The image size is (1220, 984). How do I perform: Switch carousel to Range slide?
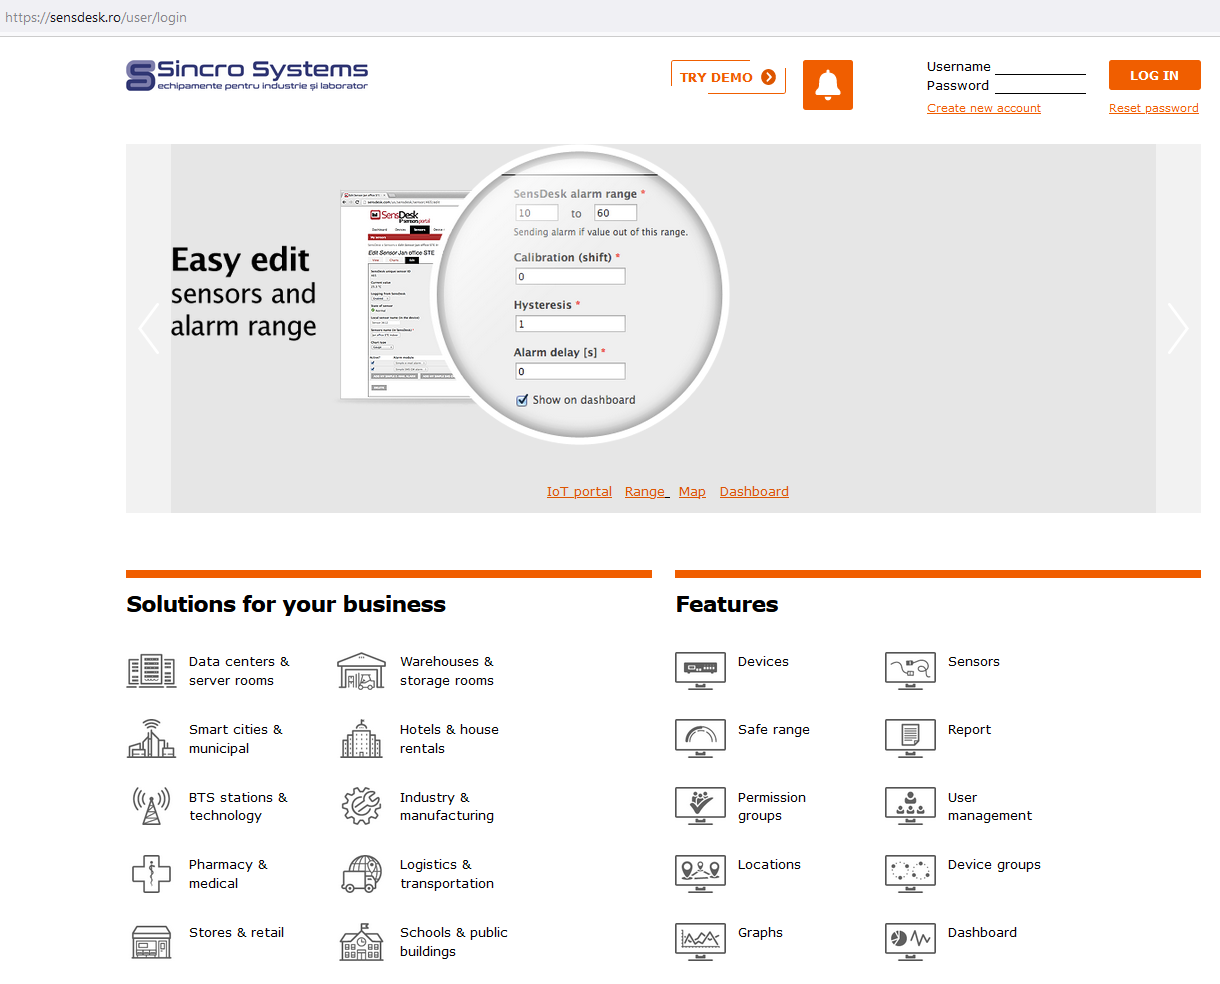(x=646, y=491)
